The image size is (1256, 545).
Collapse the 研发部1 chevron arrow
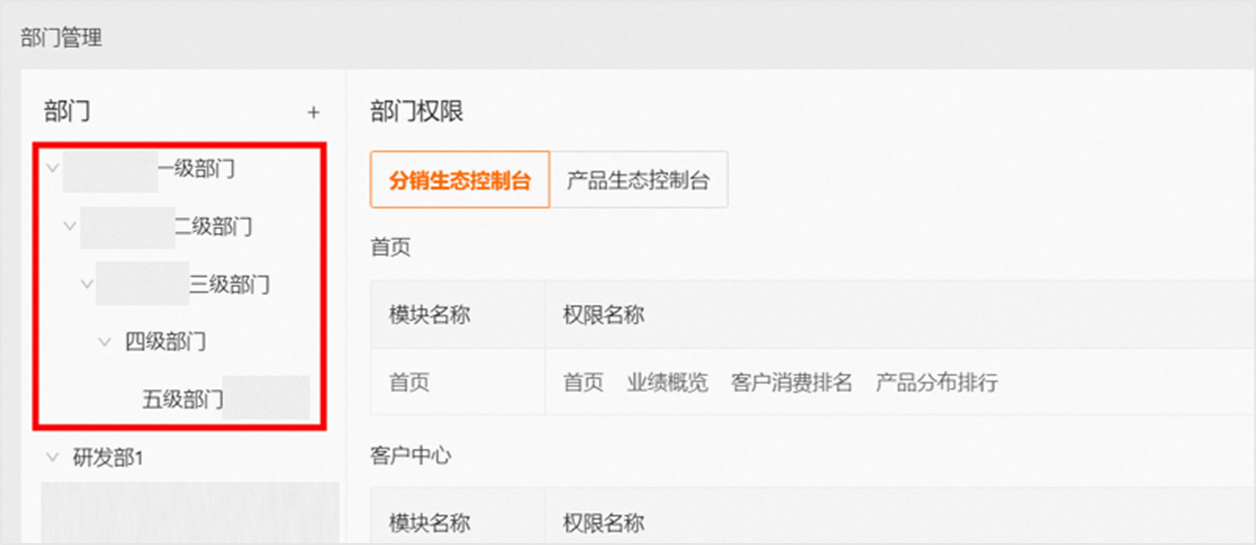[53, 457]
